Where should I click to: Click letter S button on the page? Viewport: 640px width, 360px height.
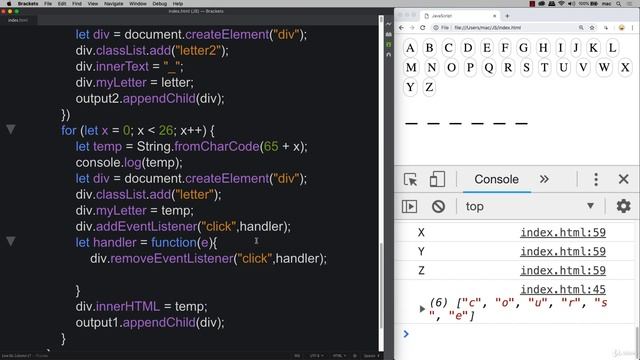point(527,67)
